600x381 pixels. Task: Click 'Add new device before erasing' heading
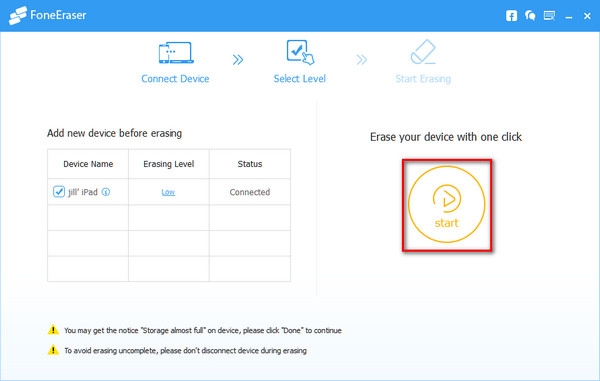pyautogui.click(x=114, y=133)
